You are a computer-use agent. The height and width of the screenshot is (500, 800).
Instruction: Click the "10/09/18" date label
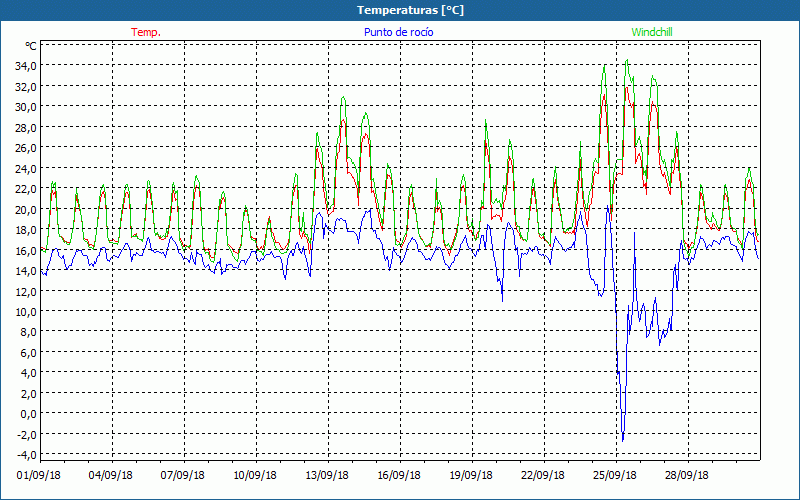(x=255, y=475)
